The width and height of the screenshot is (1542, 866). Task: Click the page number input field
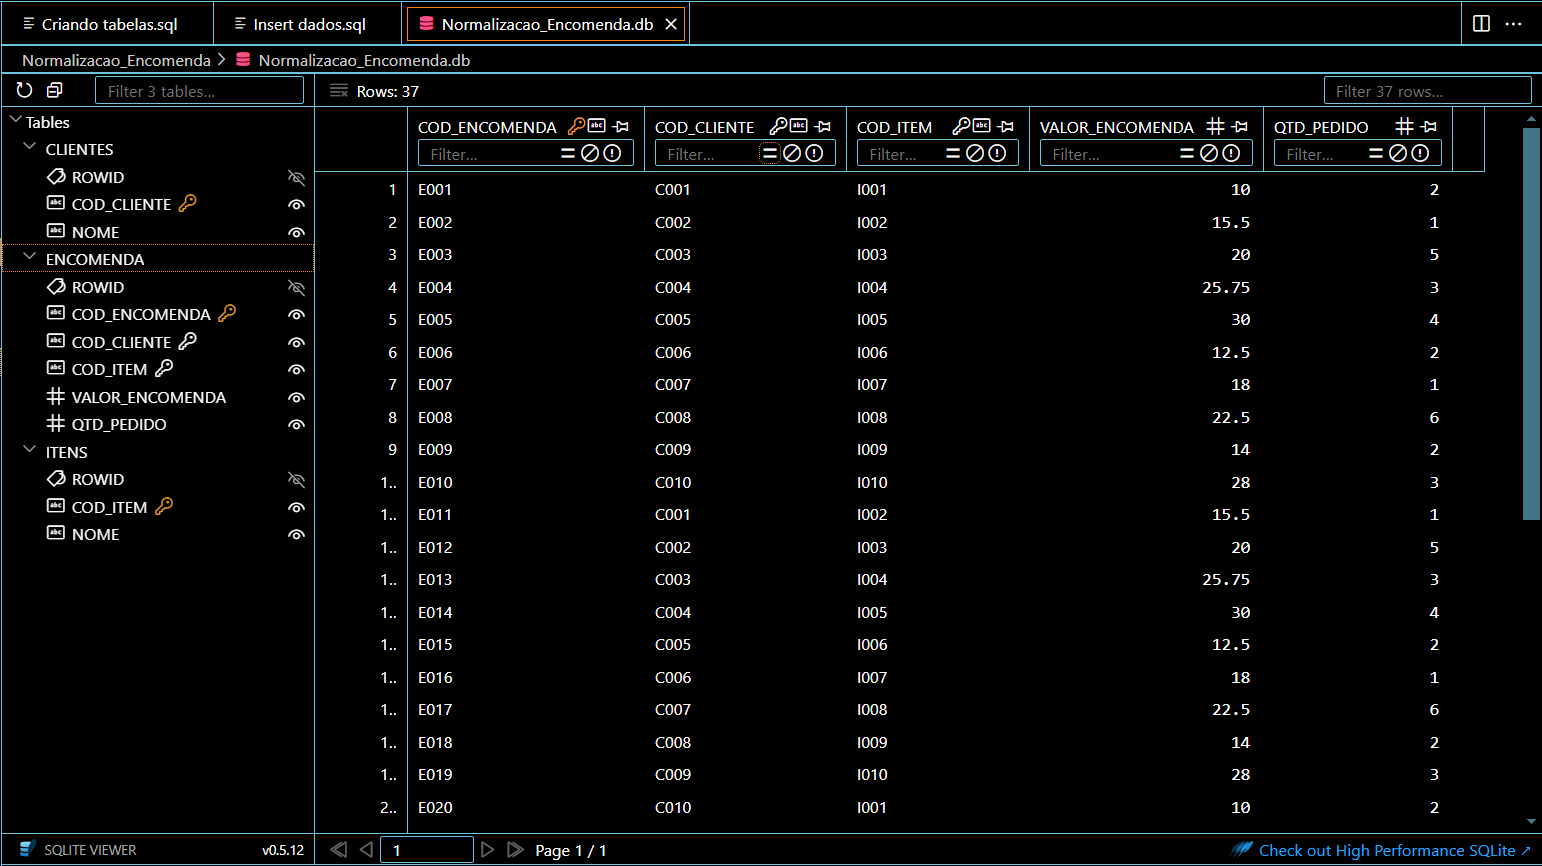[427, 850]
